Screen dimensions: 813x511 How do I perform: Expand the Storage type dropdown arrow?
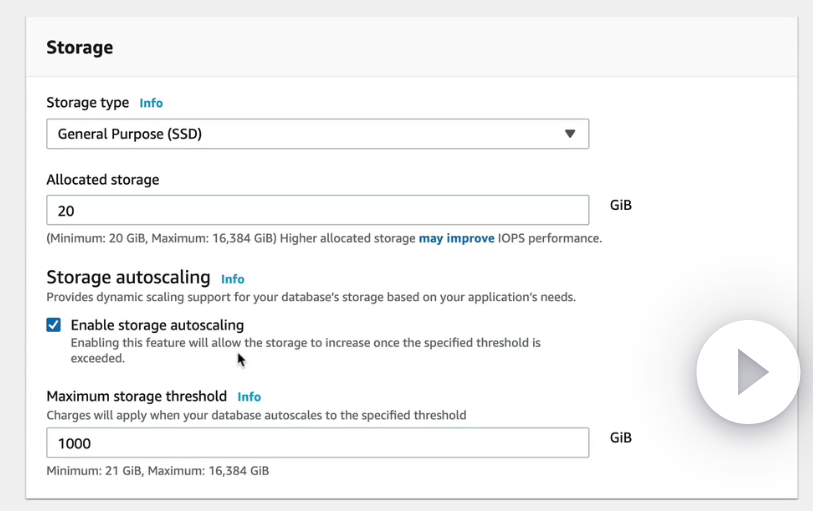570,133
